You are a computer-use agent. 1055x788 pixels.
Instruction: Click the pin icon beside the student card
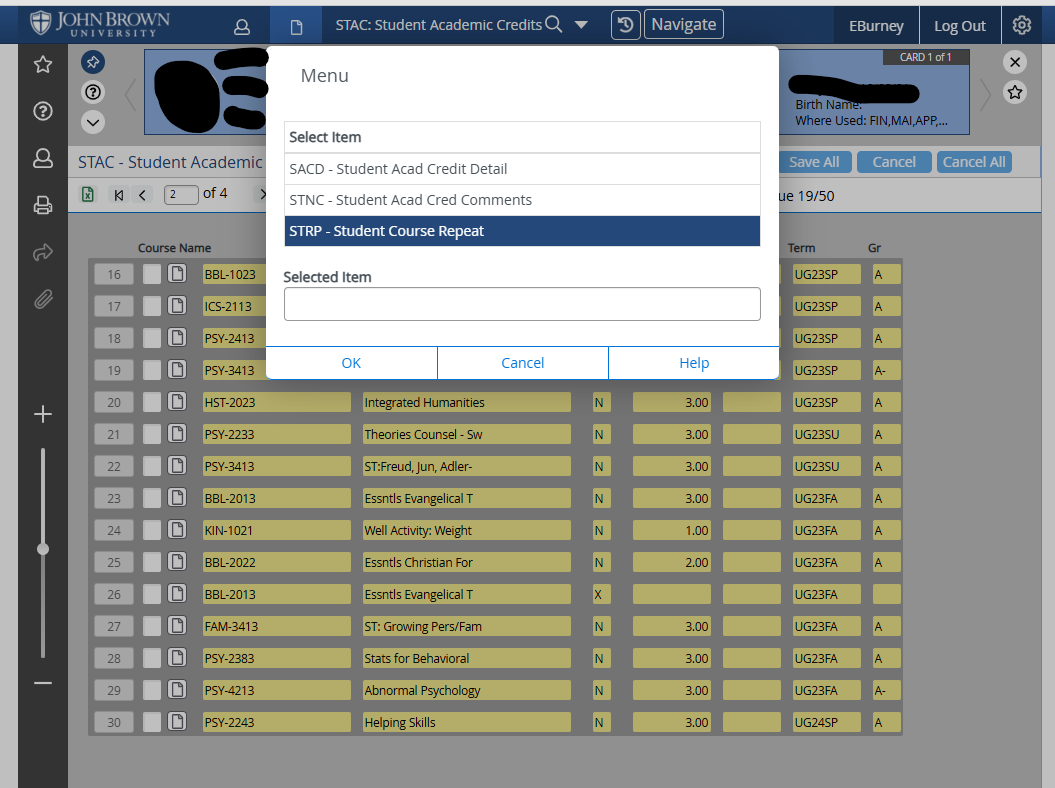93,63
